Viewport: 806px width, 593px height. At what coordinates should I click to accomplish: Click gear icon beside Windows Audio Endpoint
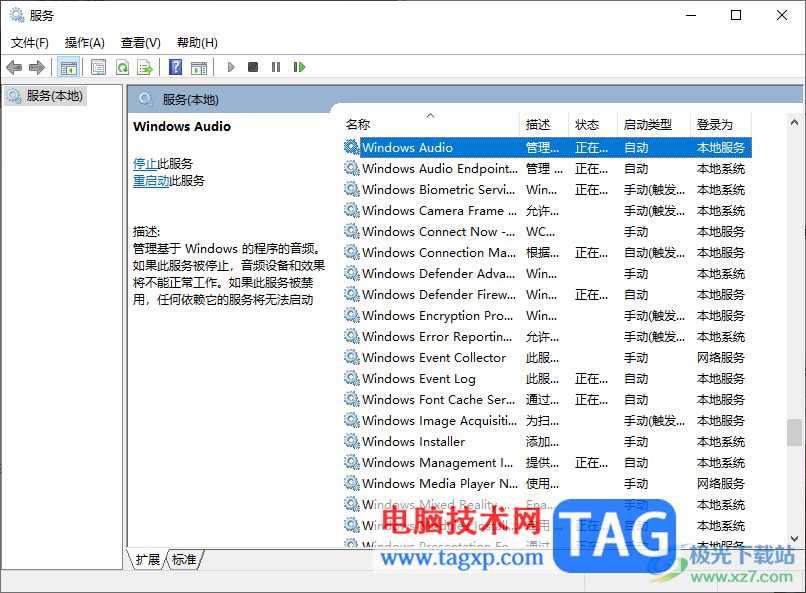352,169
